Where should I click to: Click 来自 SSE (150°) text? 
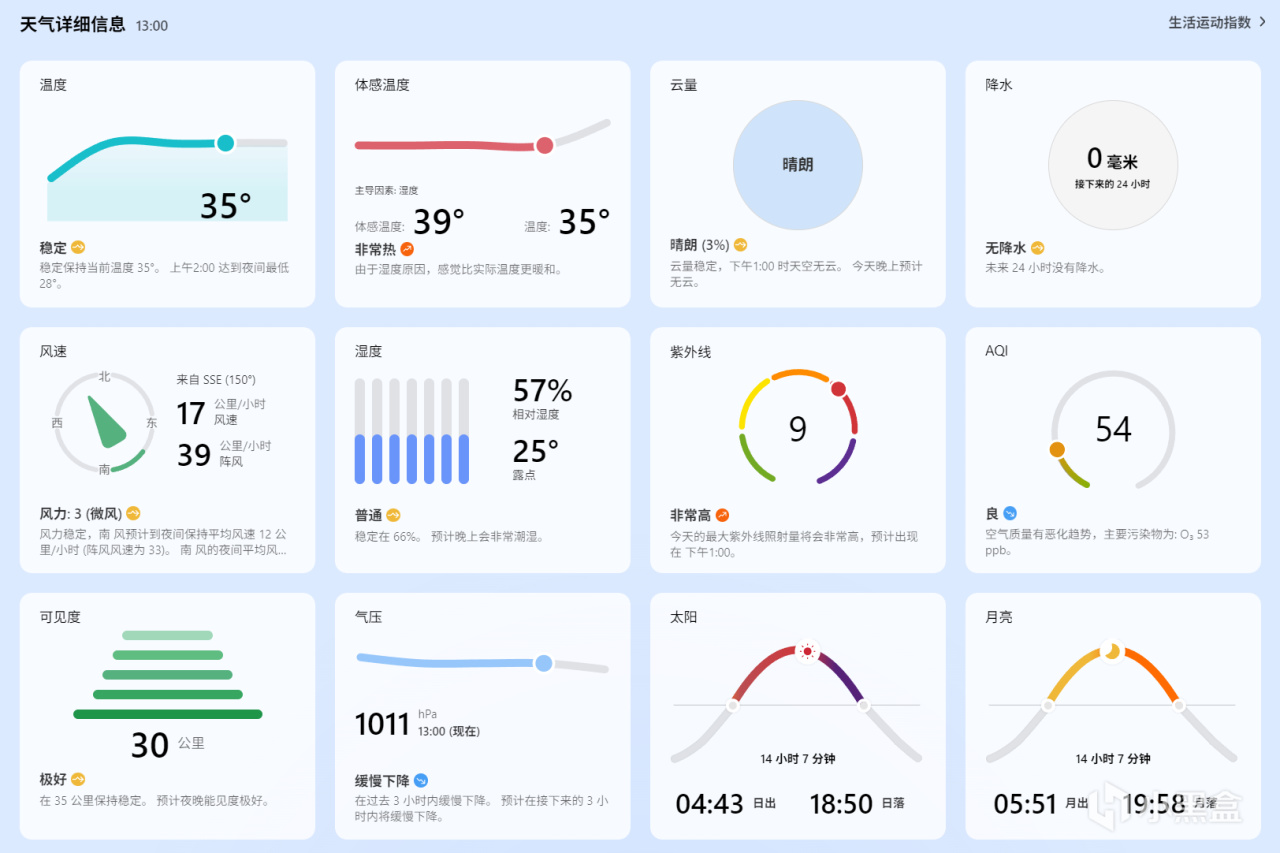216,379
